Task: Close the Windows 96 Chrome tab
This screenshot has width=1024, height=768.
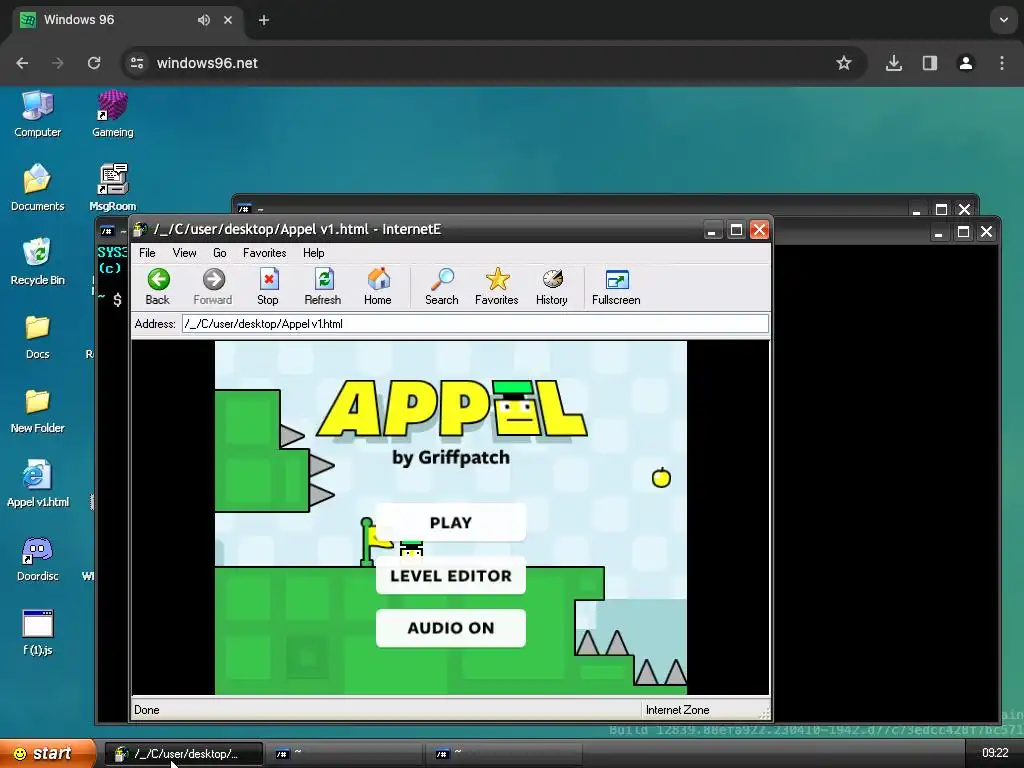Action: [x=228, y=20]
